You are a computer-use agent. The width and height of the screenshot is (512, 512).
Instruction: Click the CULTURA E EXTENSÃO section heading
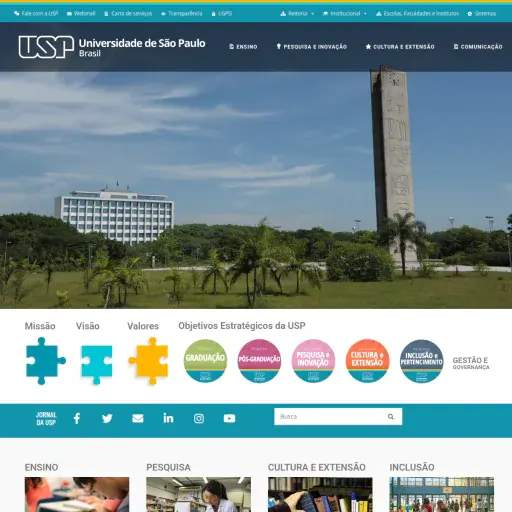point(317,467)
